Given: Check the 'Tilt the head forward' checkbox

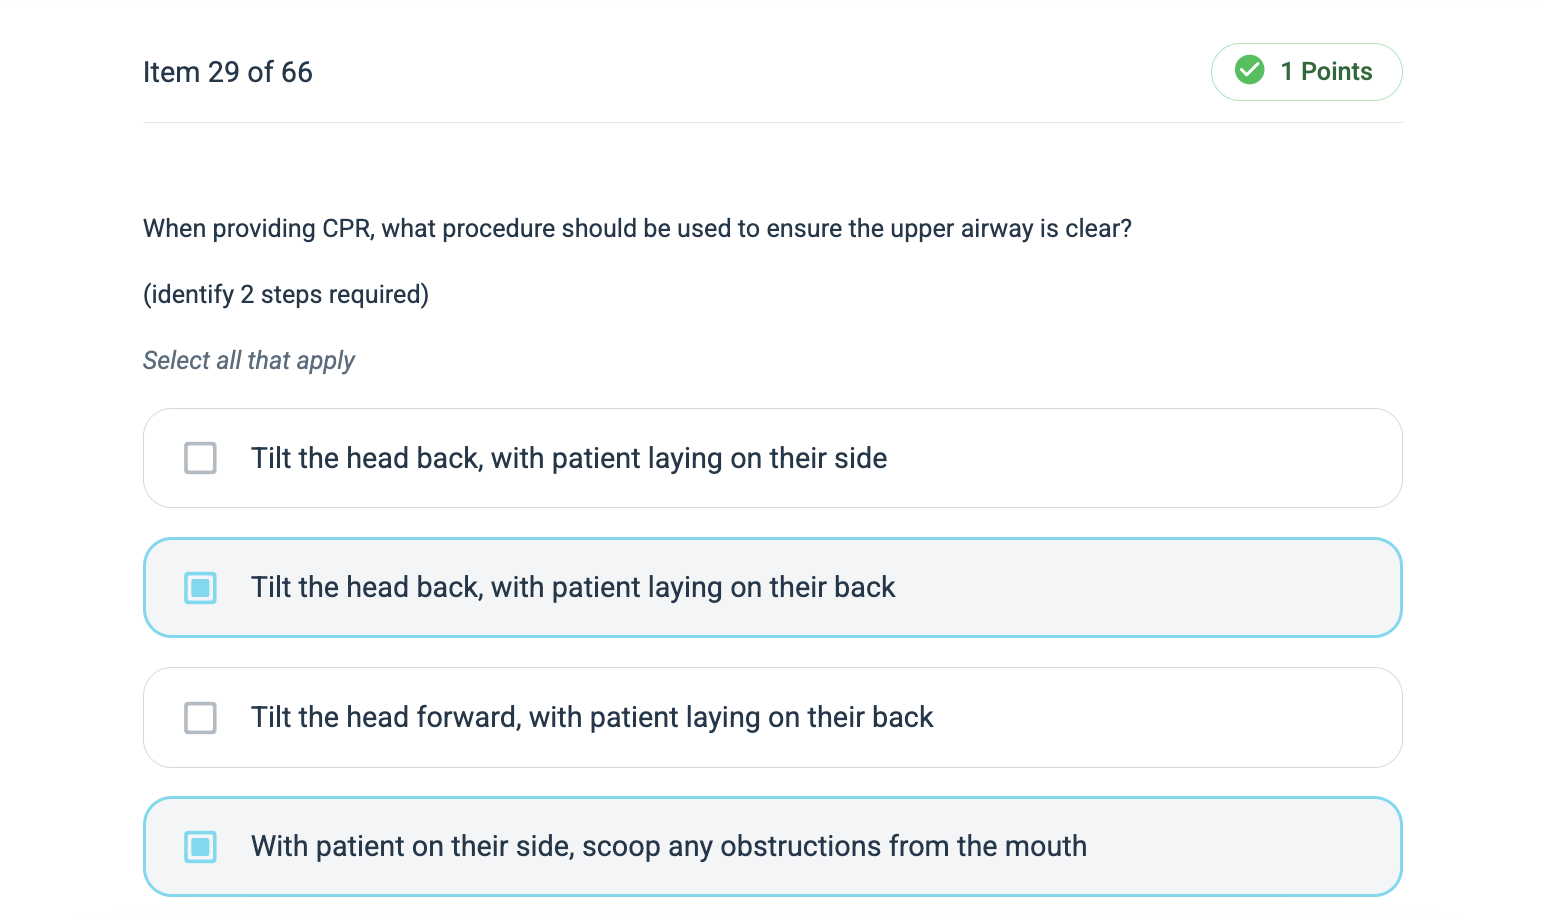Looking at the screenshot, I should coord(200,717).
